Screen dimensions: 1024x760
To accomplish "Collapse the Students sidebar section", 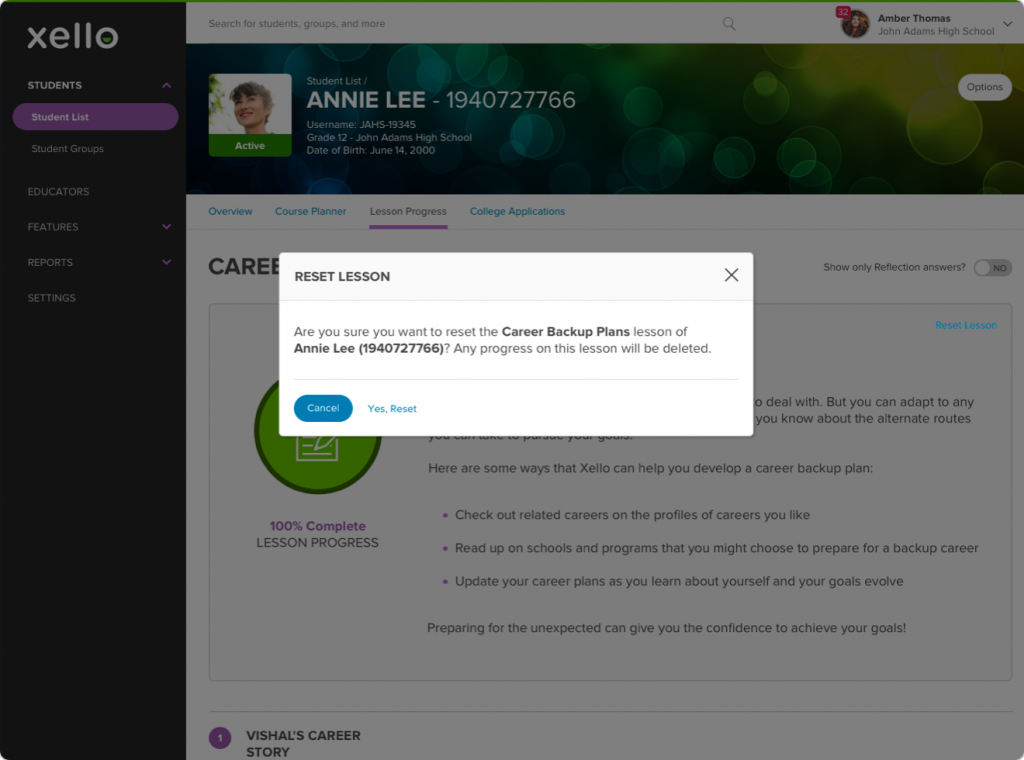I will [166, 86].
